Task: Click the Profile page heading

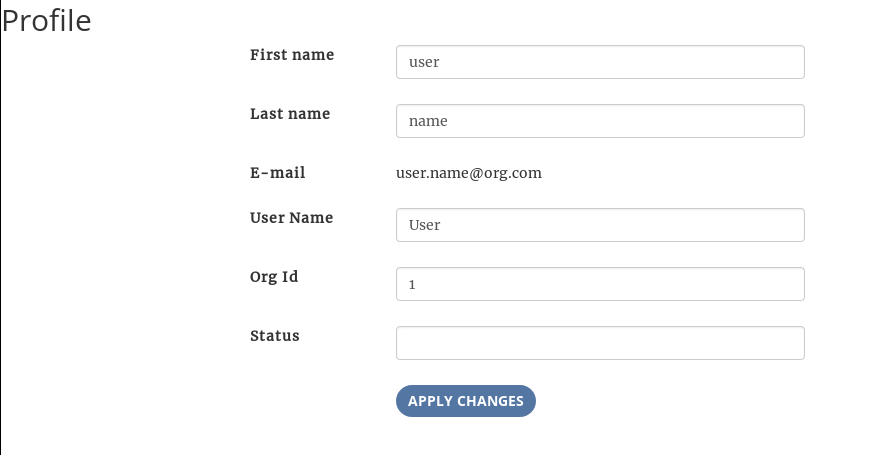Action: pyautogui.click(x=47, y=20)
